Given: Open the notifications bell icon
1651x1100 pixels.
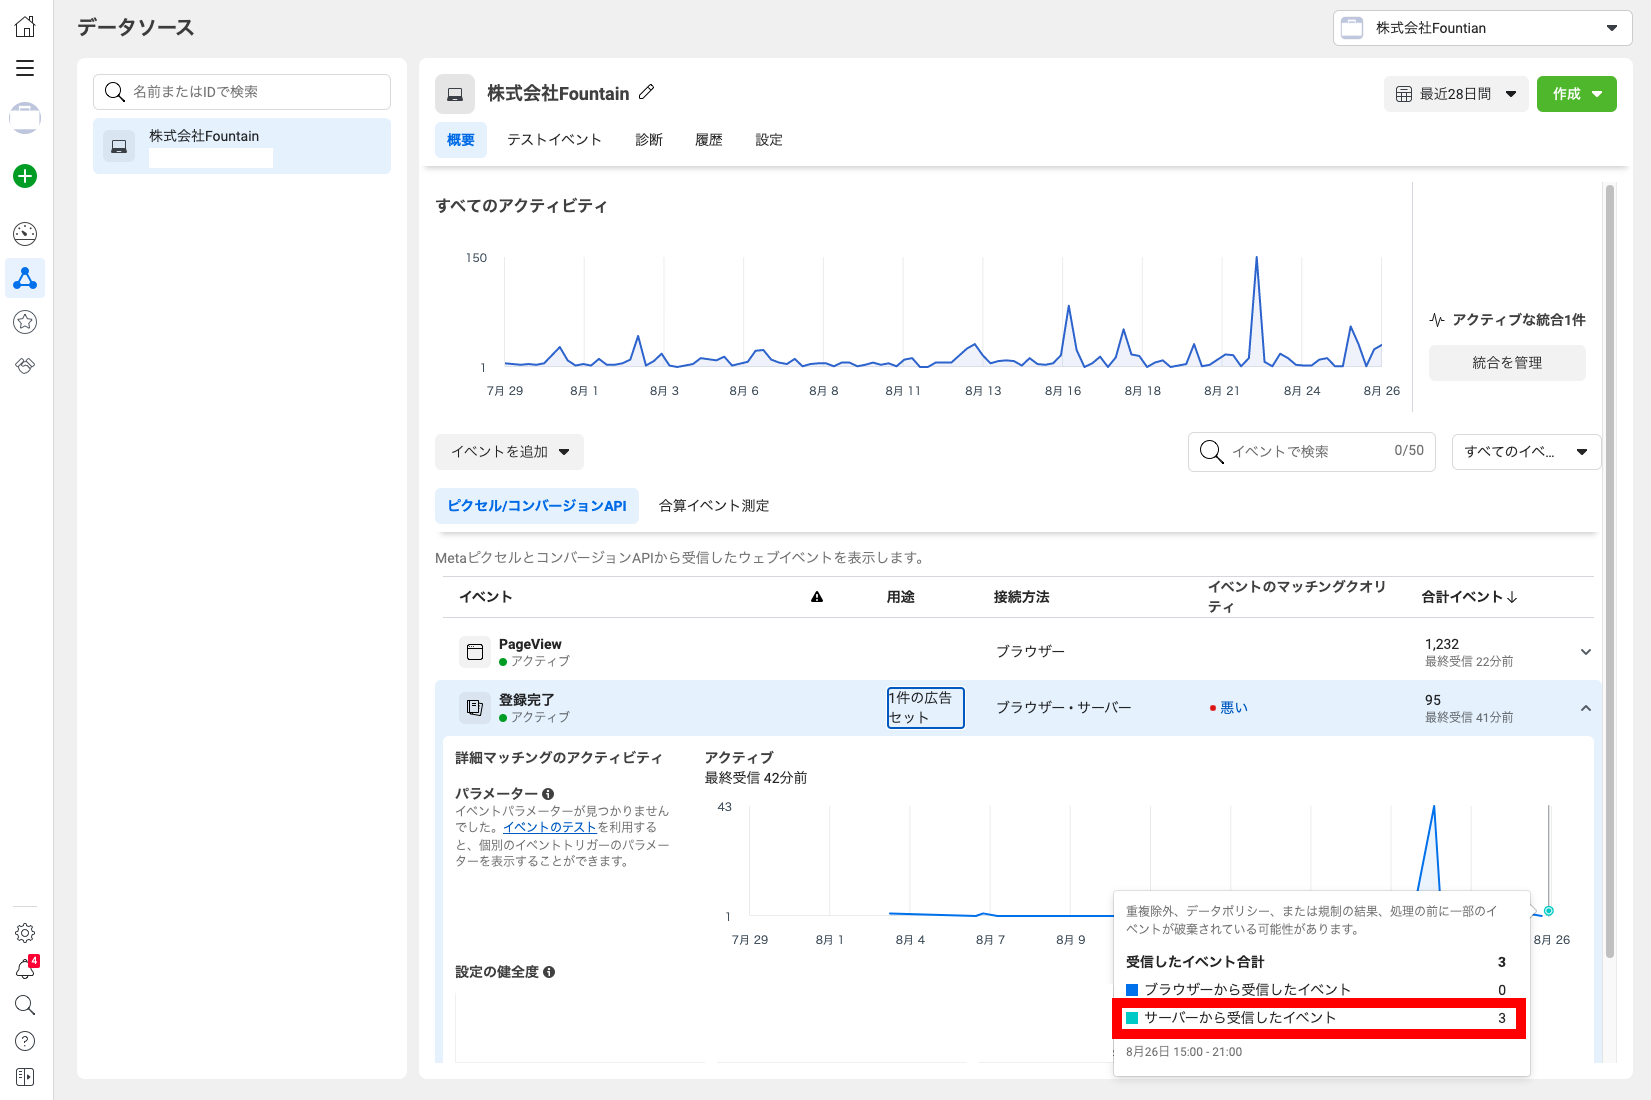Looking at the screenshot, I should pyautogui.click(x=25, y=969).
